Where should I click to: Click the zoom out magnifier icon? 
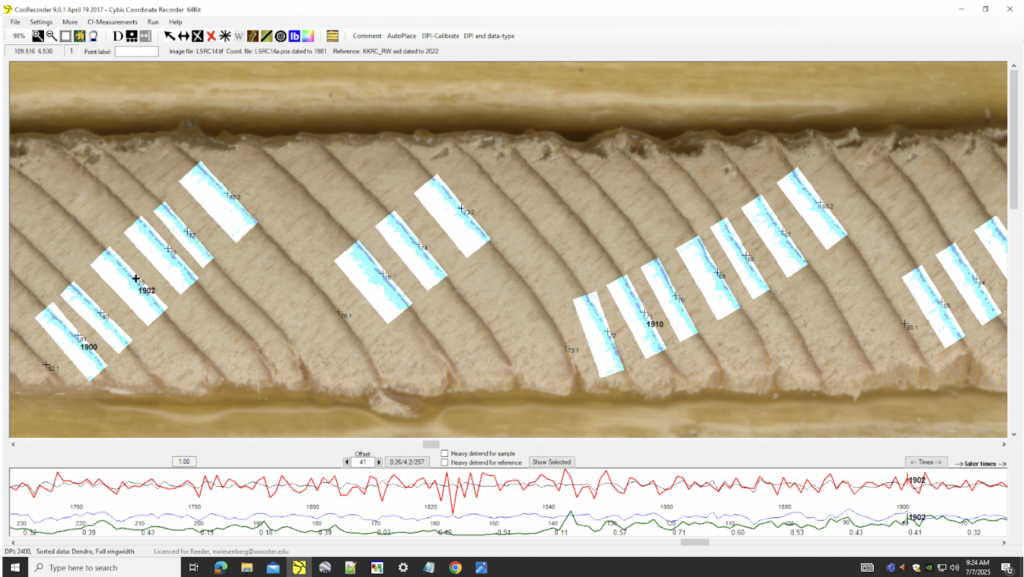tap(51, 36)
